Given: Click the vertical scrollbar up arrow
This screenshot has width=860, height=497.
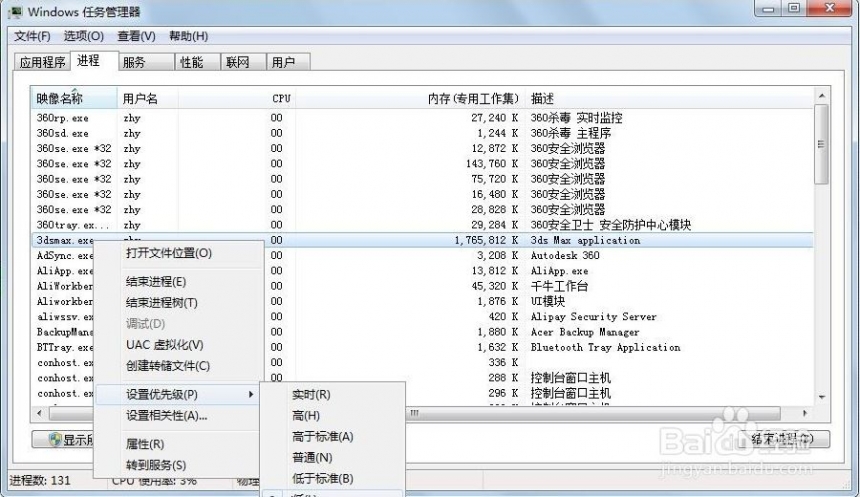Looking at the screenshot, I should (822, 96).
